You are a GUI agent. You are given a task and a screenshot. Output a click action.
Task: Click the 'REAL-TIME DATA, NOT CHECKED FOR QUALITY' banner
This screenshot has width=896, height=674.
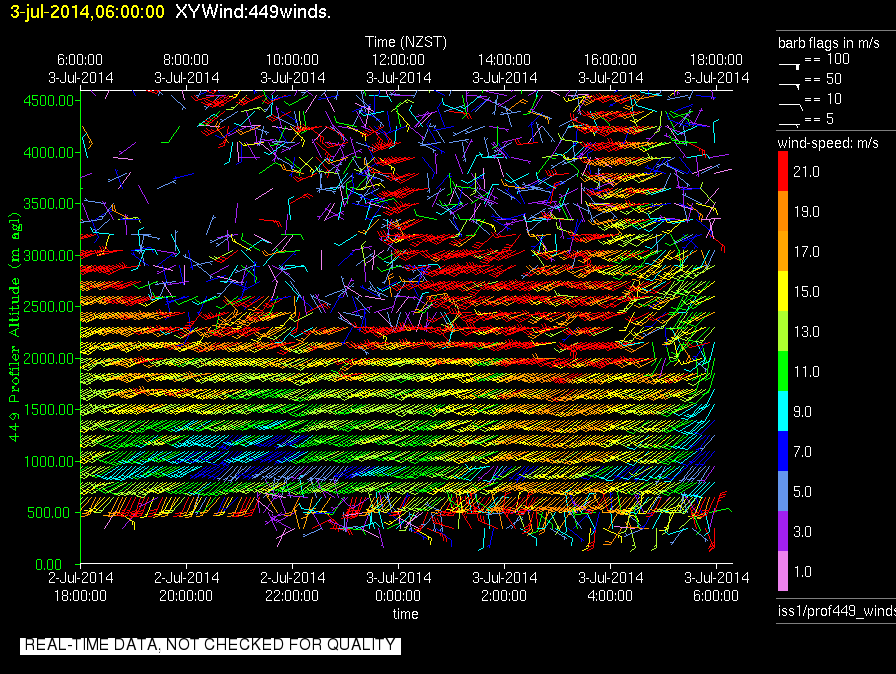(210, 645)
